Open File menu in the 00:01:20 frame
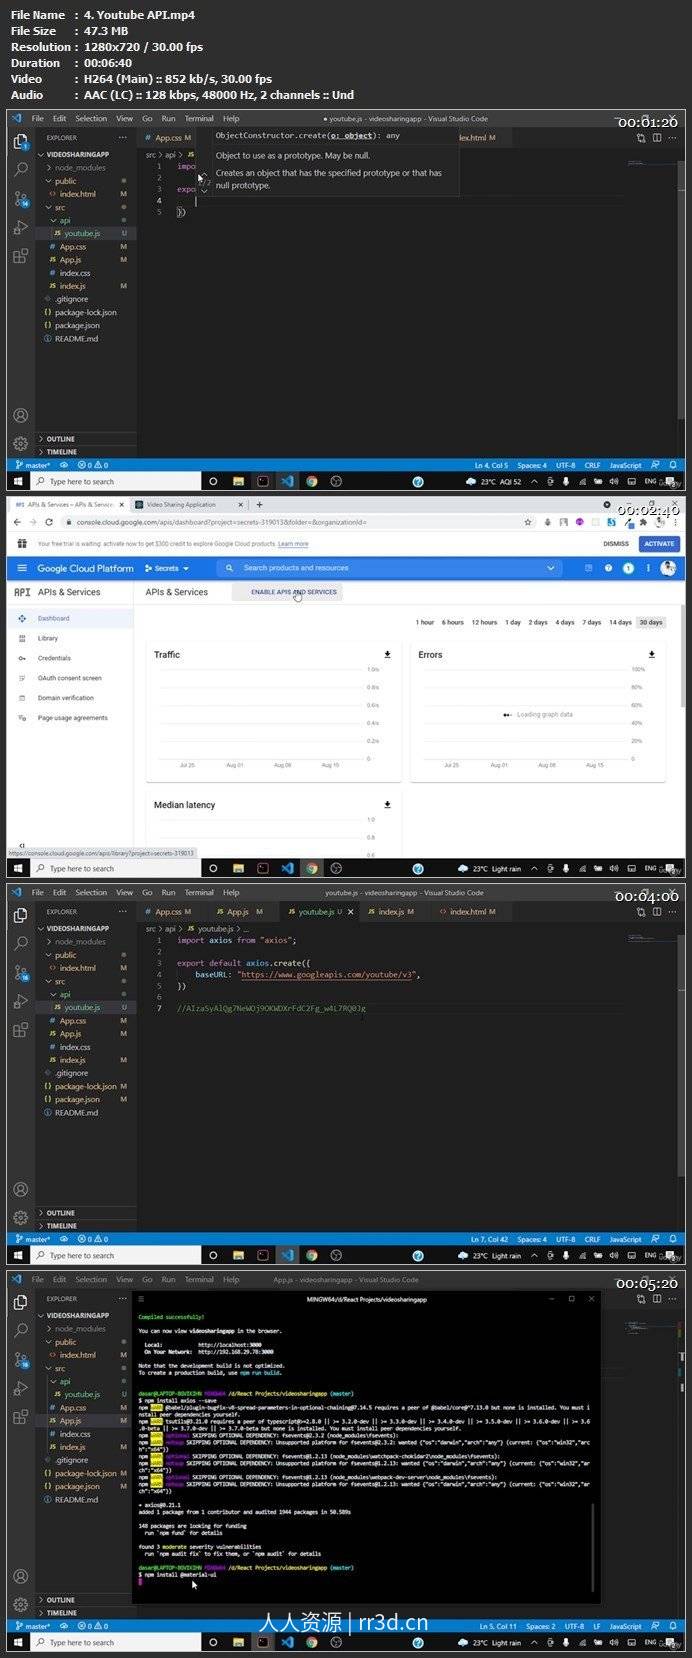Viewport: 692px width, 1658px height. (38, 118)
